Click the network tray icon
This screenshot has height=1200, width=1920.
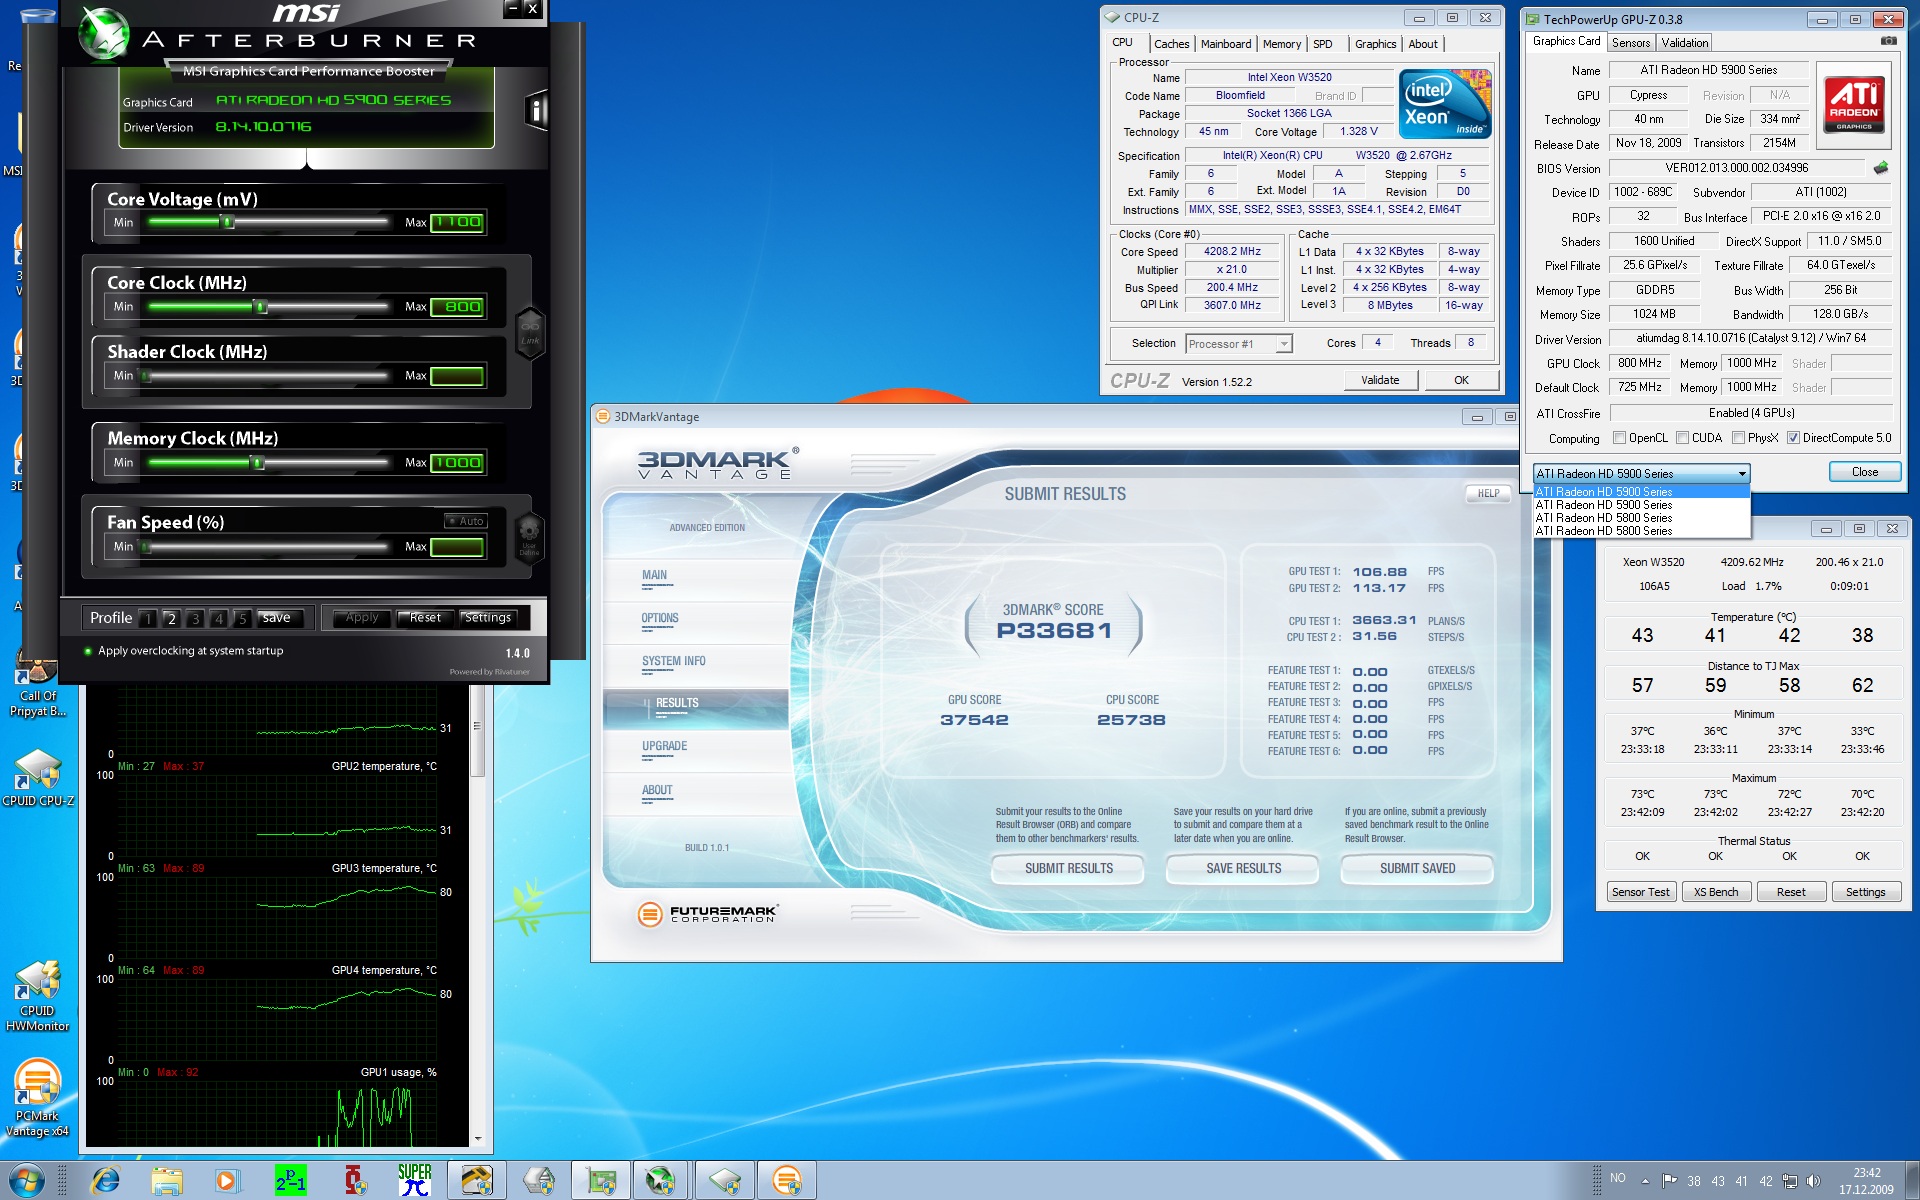[x=1790, y=1181]
